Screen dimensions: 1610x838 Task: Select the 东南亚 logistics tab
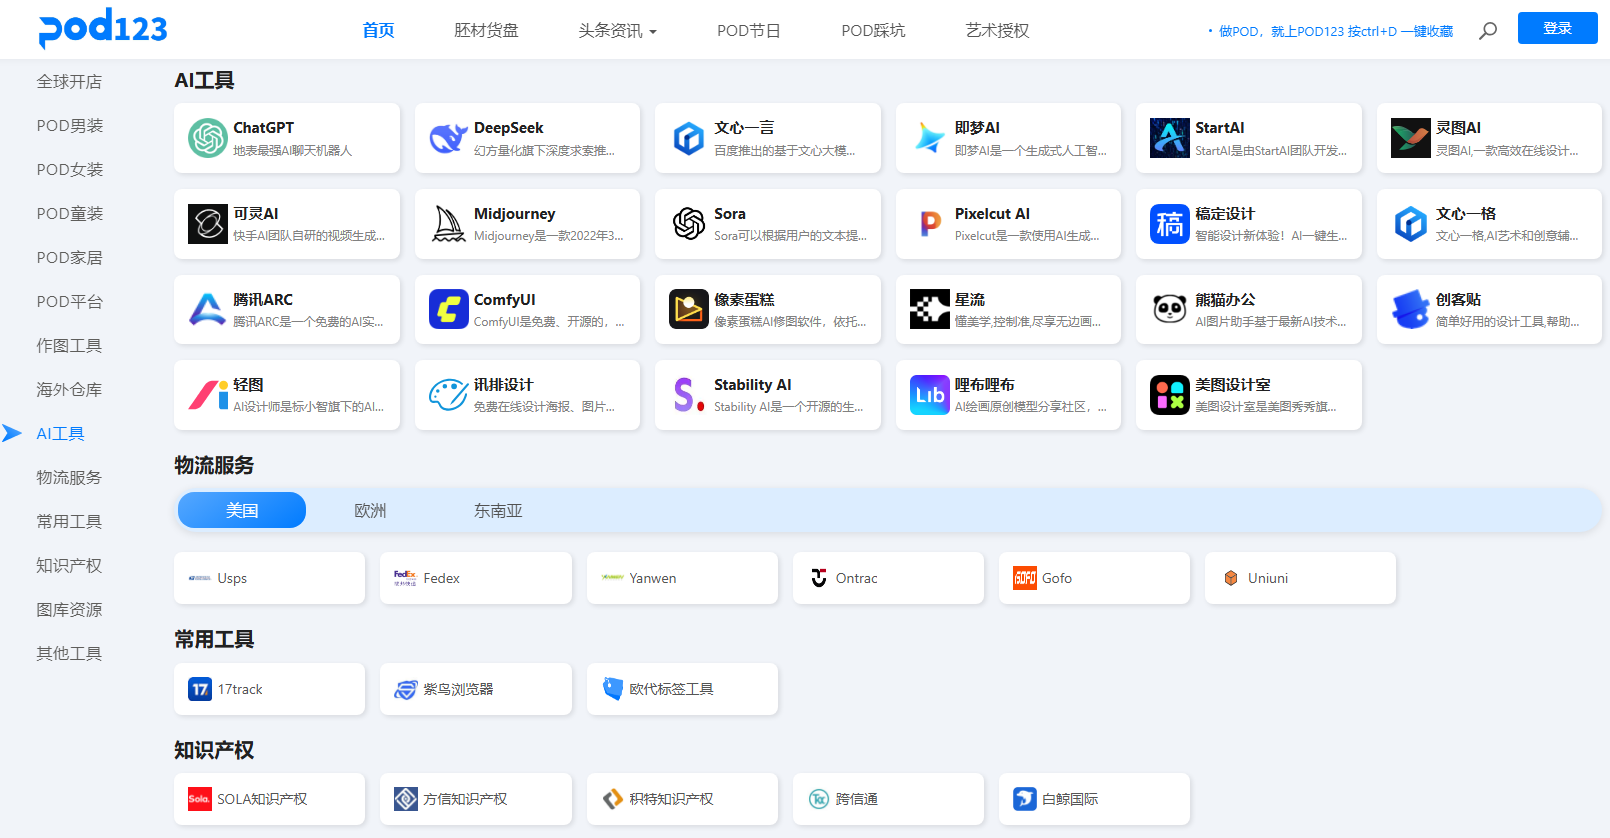point(498,510)
